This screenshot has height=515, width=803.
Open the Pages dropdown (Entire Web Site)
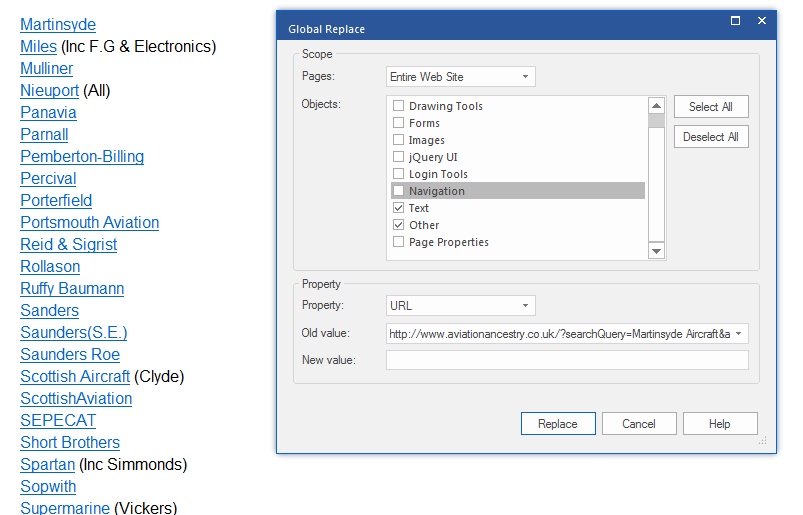point(460,77)
